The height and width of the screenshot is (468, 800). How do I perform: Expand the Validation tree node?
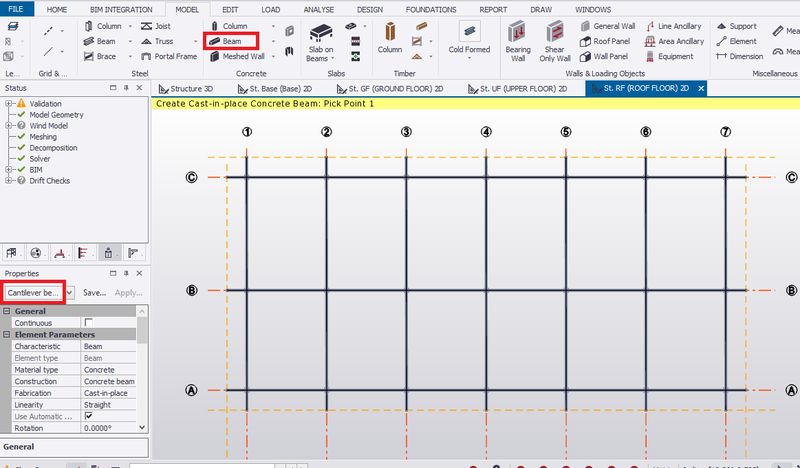9,104
